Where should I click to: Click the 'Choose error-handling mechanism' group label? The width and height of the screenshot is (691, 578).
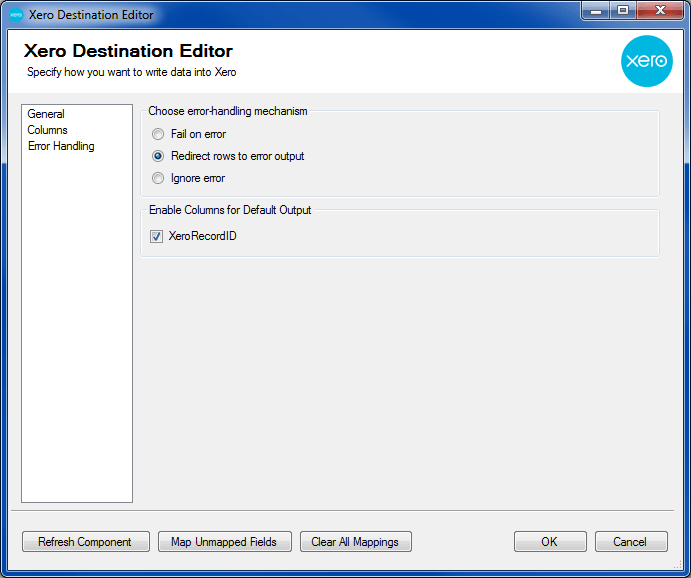228,111
